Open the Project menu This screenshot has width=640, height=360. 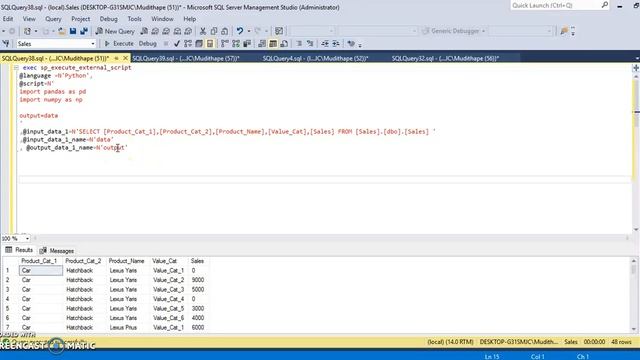[80, 19]
